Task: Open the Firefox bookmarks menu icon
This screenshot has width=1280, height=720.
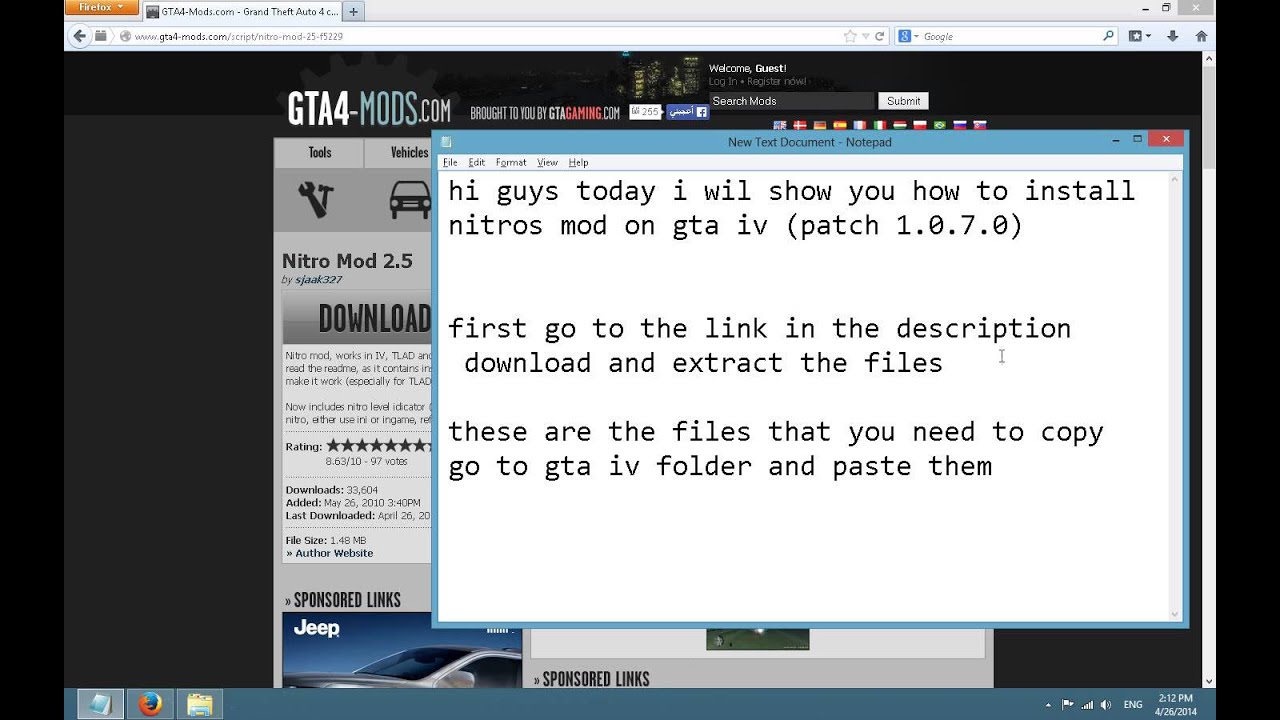Action: (1139, 36)
